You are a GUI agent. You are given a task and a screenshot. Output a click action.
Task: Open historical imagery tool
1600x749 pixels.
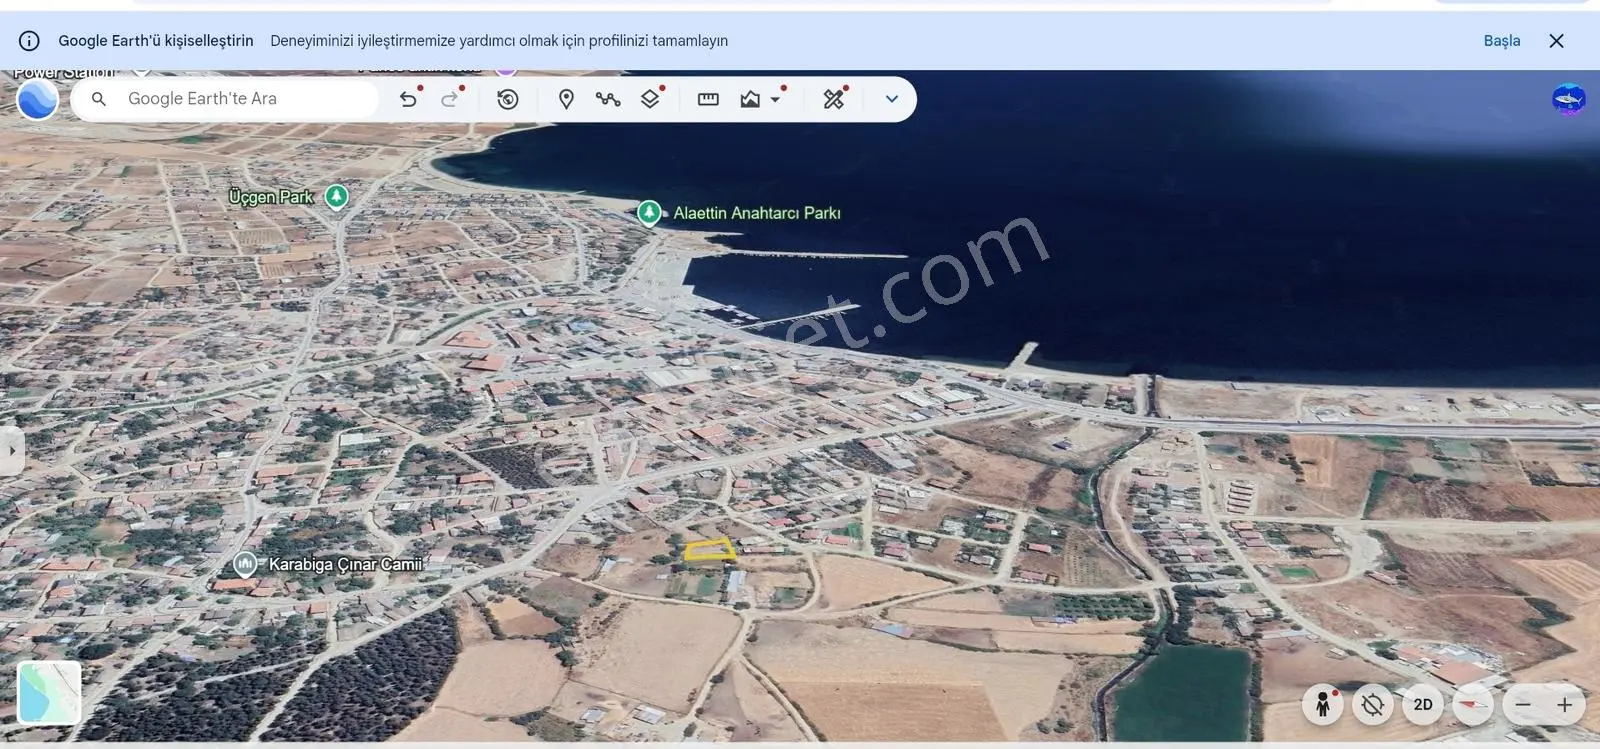coord(508,99)
